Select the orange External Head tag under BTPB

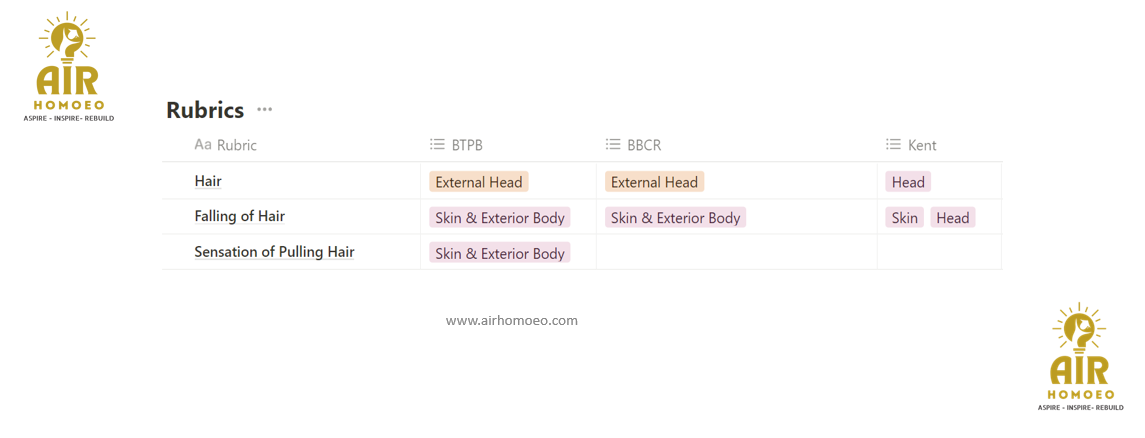(x=479, y=182)
